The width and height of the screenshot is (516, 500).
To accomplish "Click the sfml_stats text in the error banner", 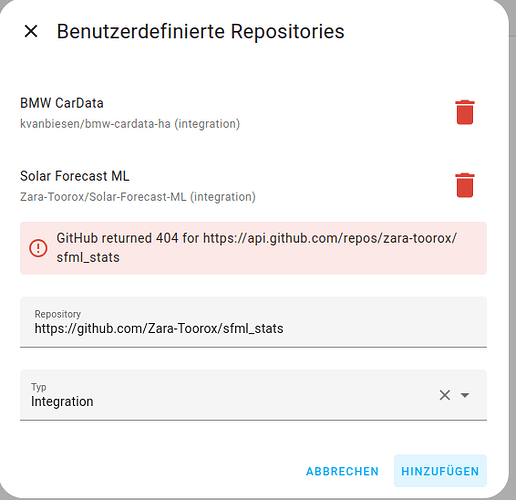I will [88, 258].
